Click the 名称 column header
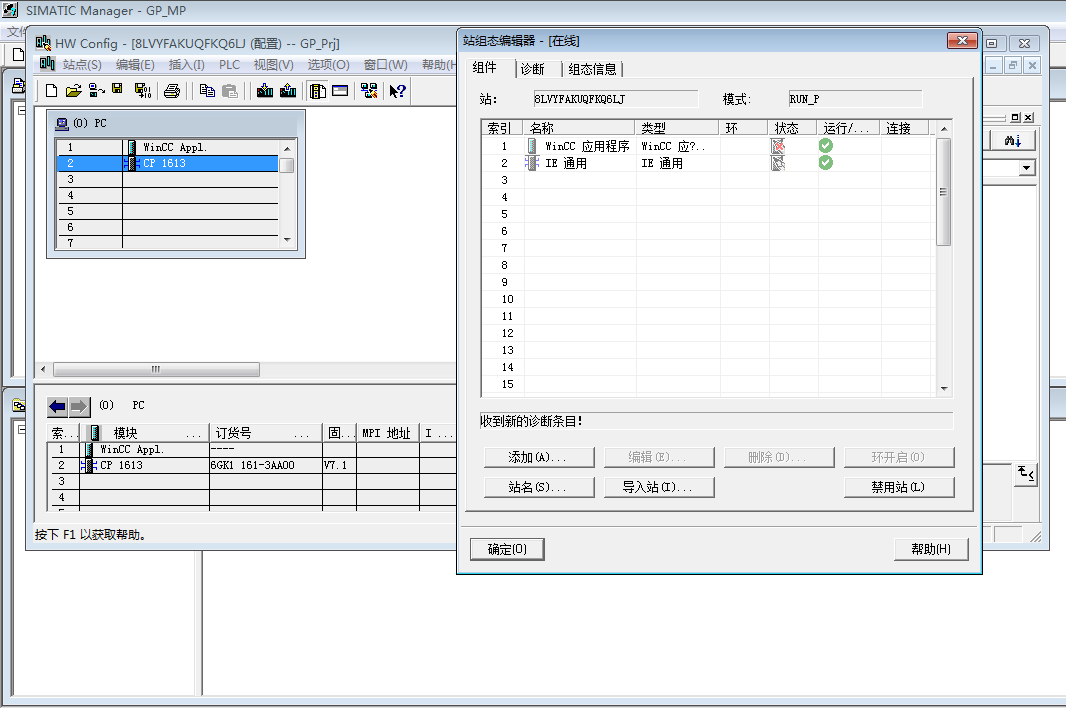 pos(579,128)
